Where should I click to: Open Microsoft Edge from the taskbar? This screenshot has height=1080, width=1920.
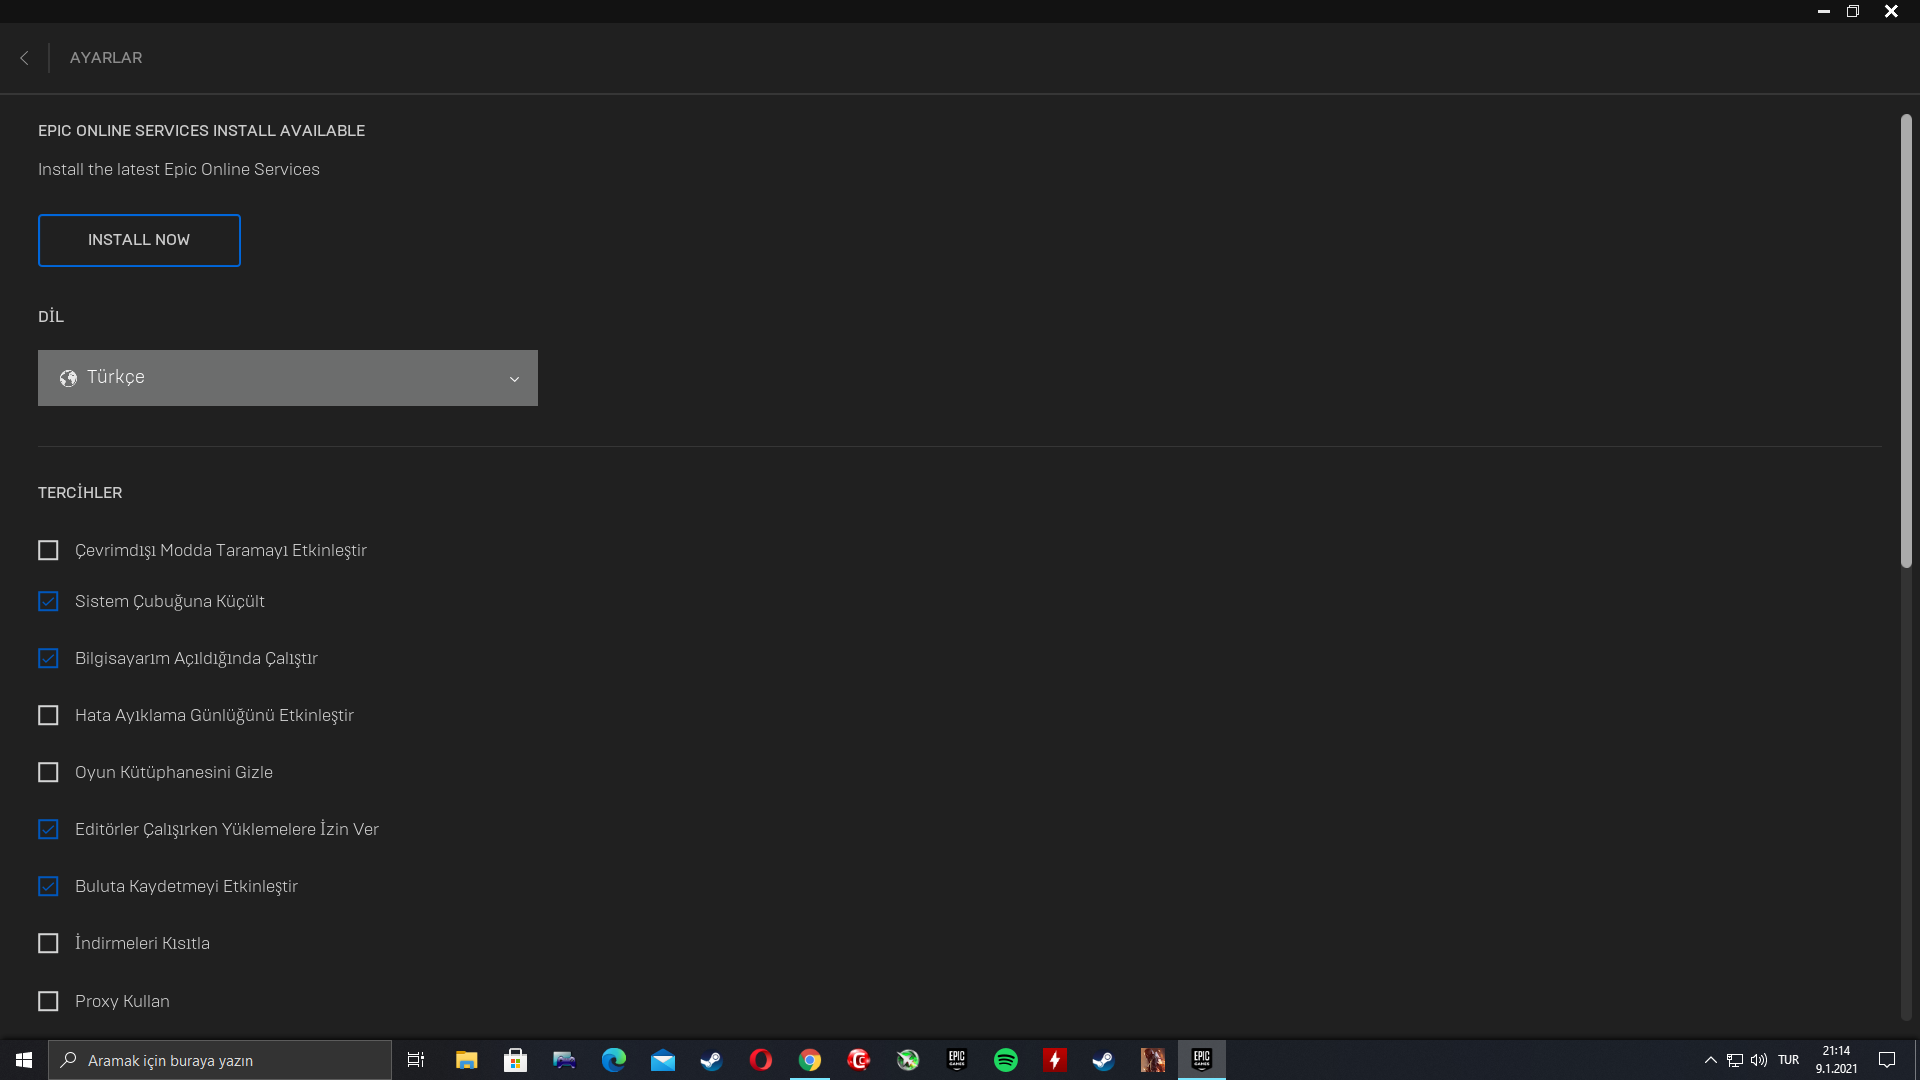[614, 1060]
